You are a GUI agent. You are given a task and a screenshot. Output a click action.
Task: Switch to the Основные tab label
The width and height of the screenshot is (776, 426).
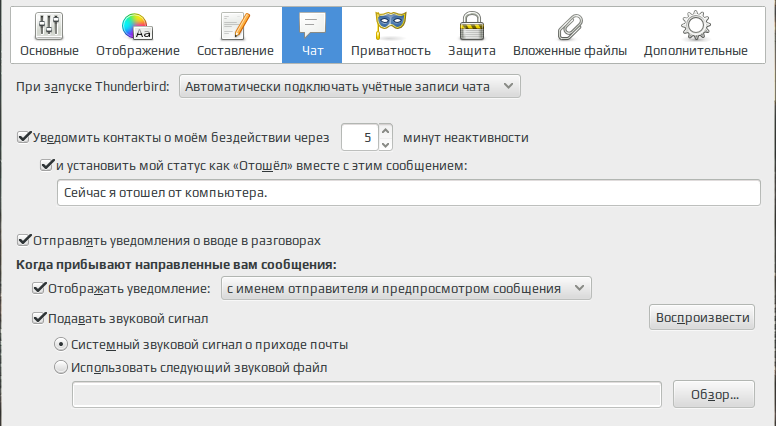49,51
